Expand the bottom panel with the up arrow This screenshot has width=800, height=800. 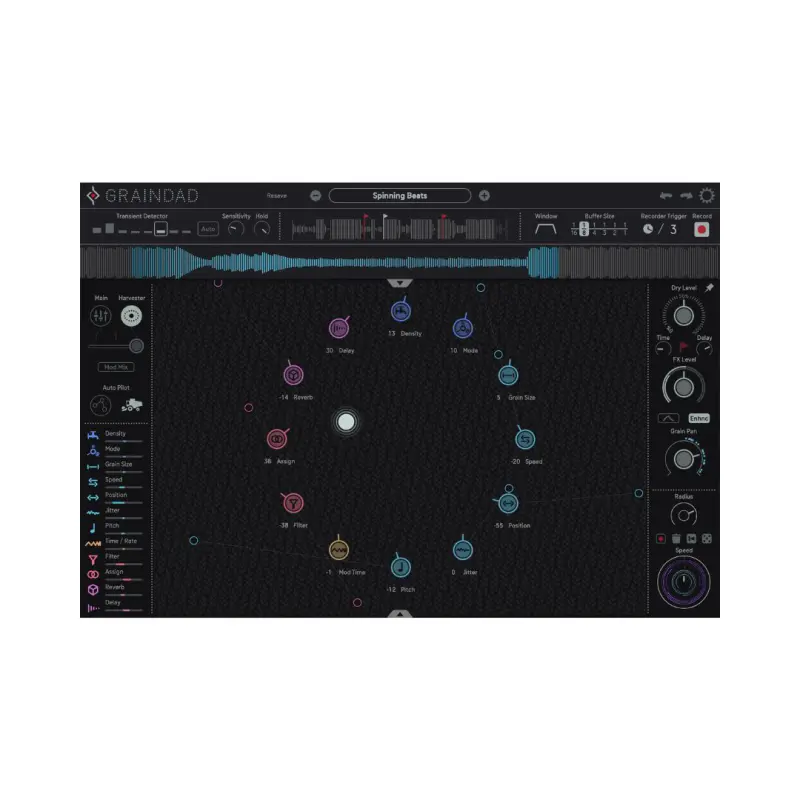pos(399,614)
